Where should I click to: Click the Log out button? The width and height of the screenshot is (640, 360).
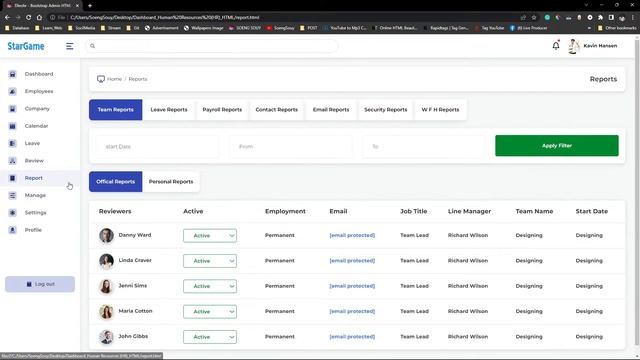point(40,284)
